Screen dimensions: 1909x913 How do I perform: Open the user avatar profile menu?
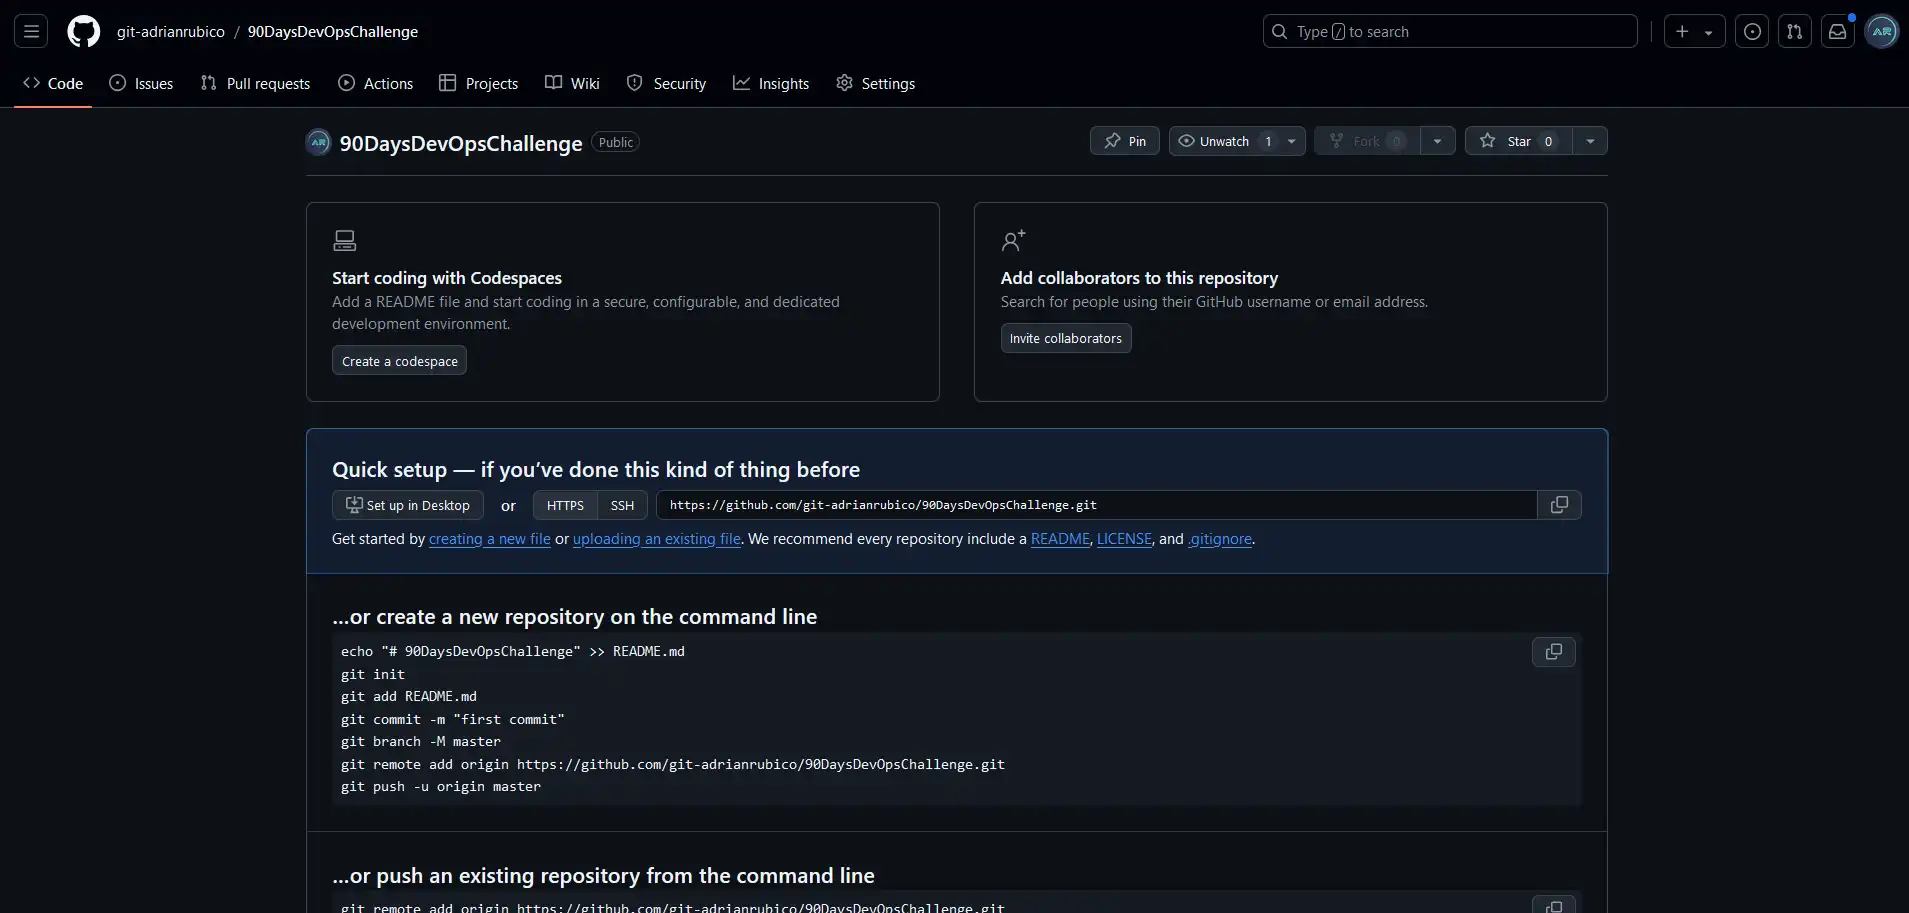coord(1882,32)
